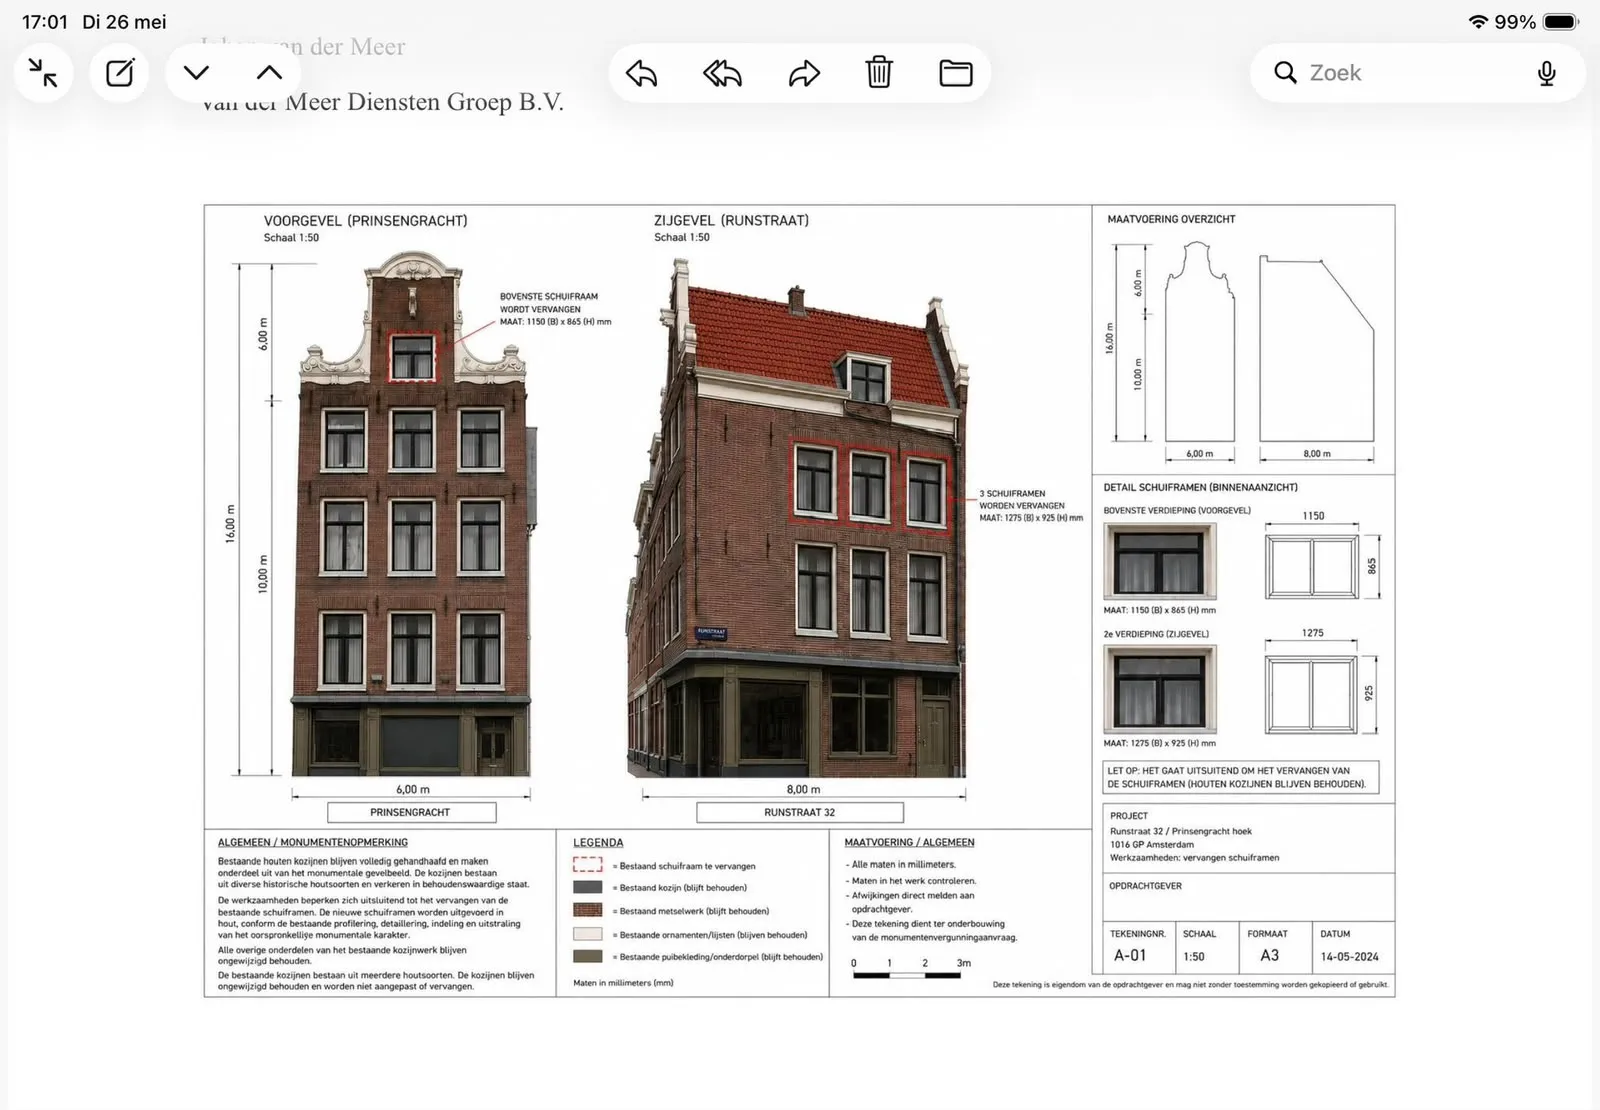The image size is (1600, 1110).
Task: Tap the date Di 26 mei in status bar
Action: (124, 22)
